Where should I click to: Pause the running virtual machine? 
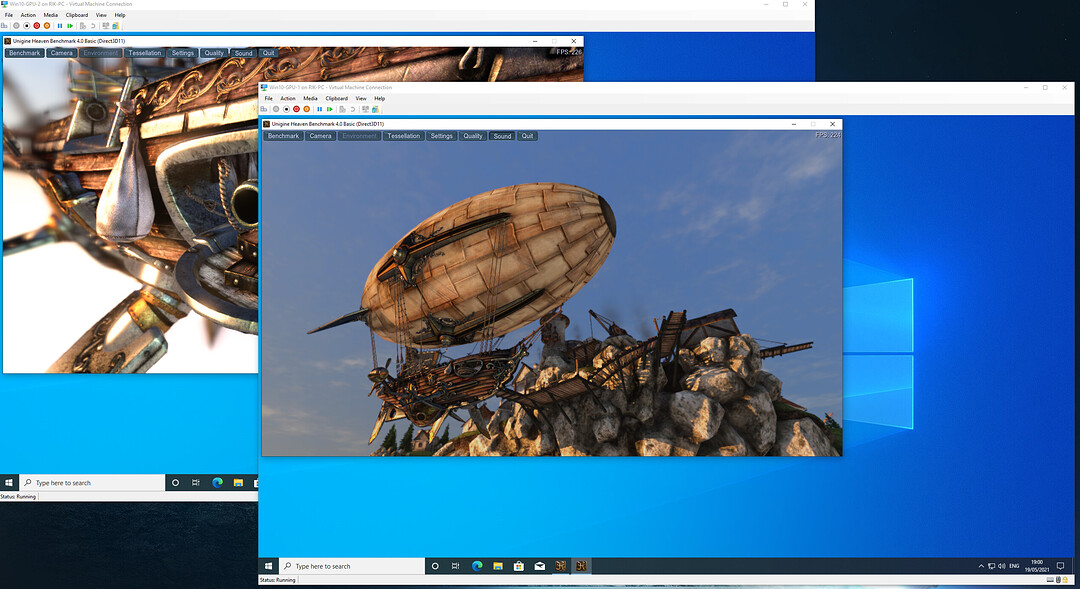click(320, 108)
